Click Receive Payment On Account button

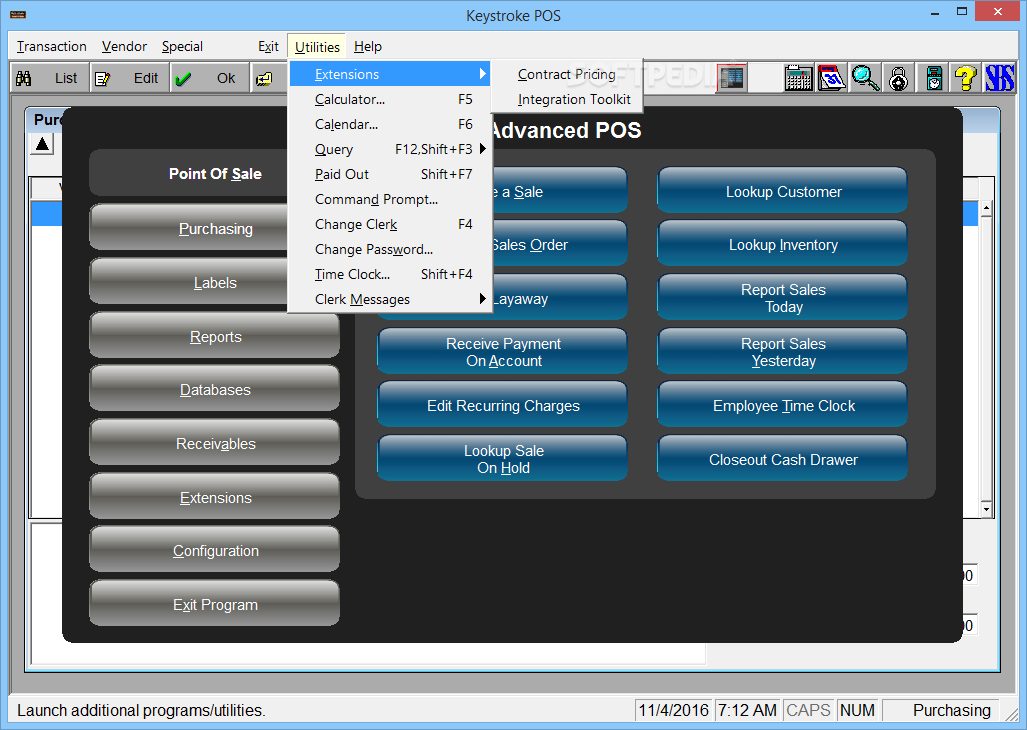(502, 352)
